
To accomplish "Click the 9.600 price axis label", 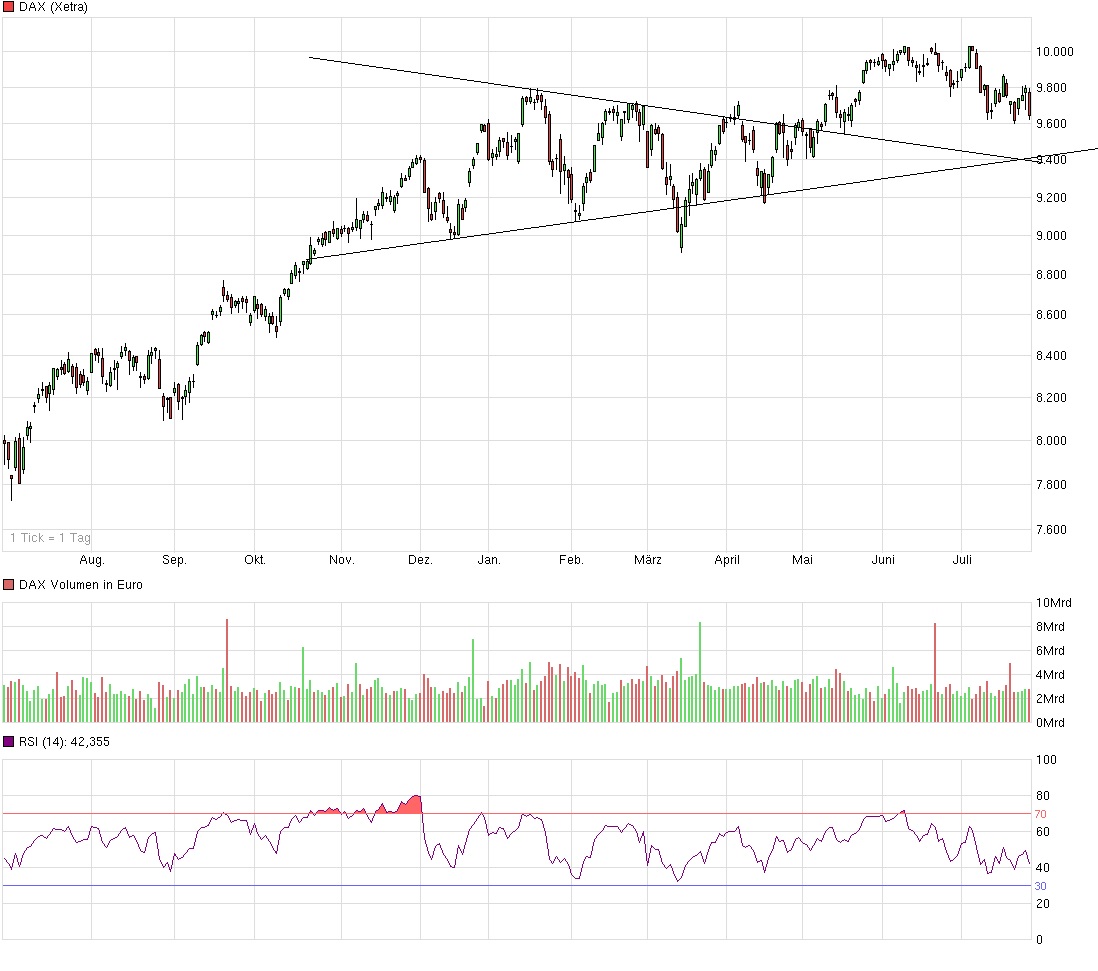I will (1052, 124).
